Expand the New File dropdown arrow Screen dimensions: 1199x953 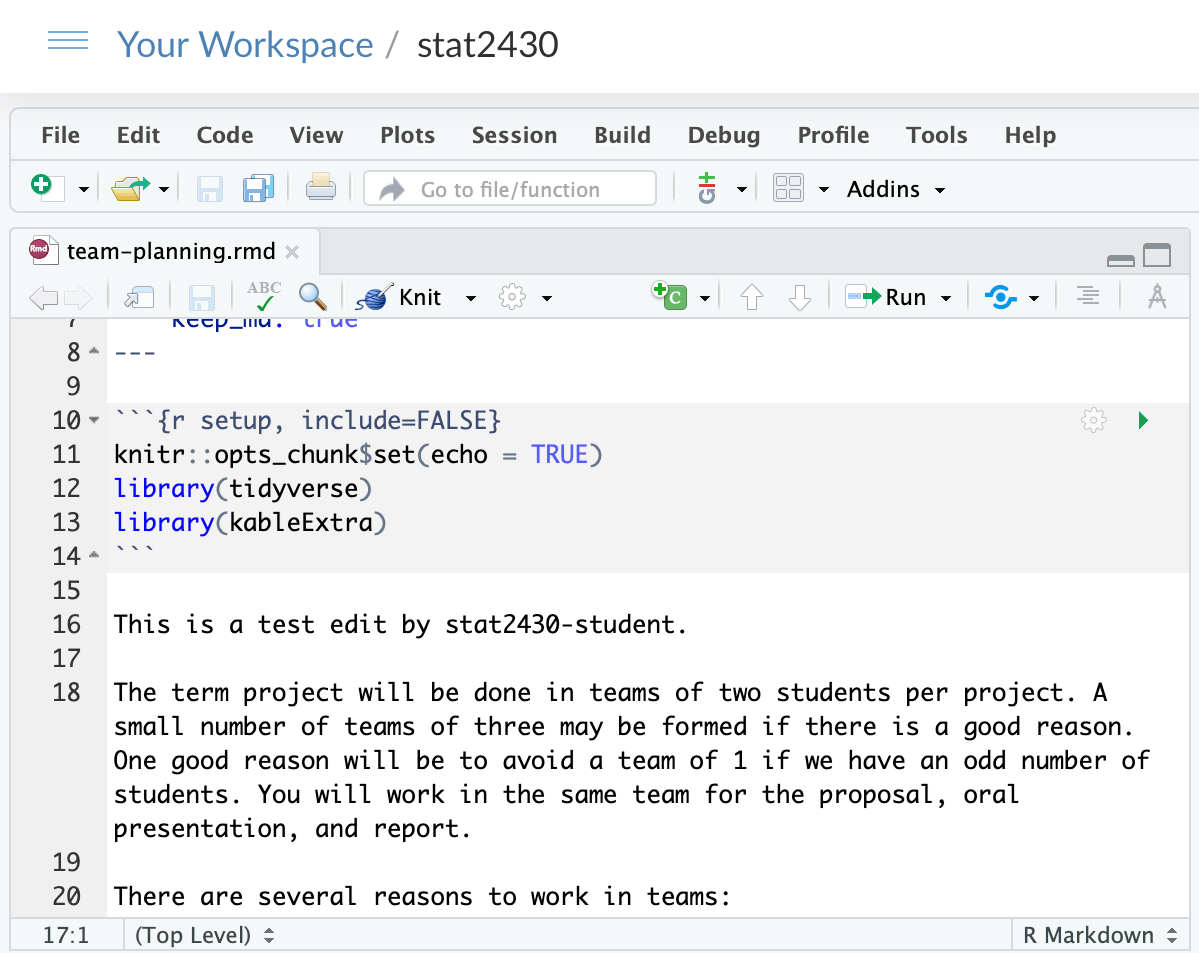83,190
